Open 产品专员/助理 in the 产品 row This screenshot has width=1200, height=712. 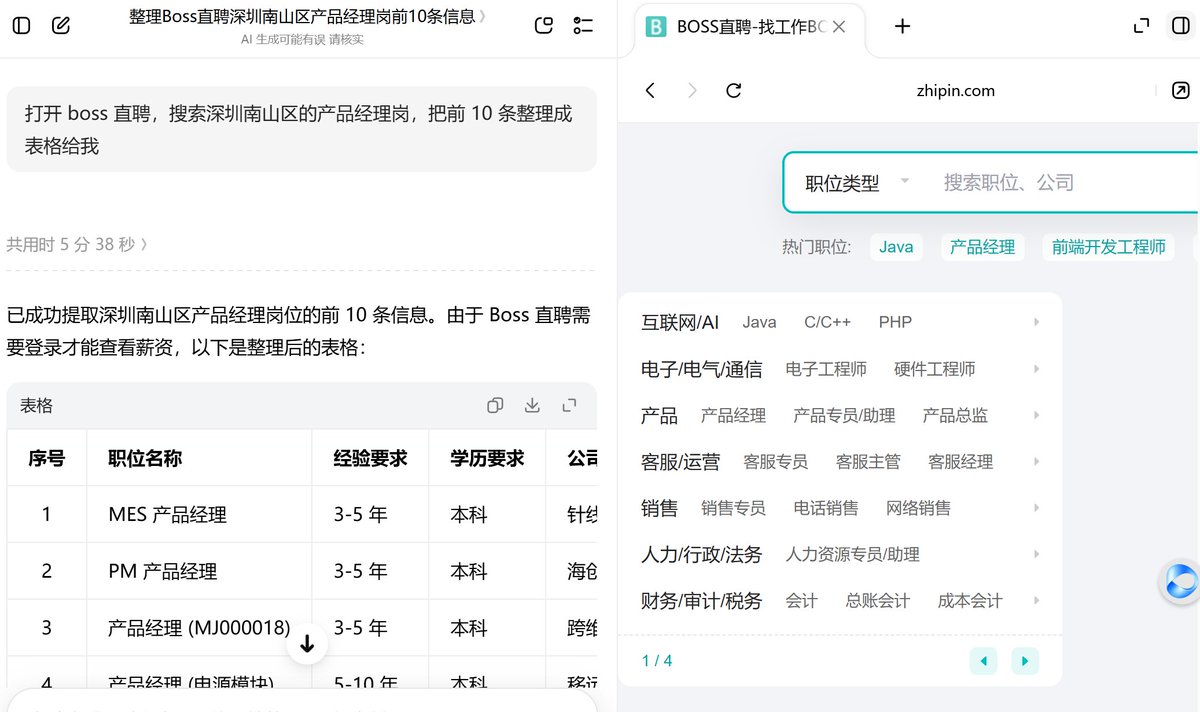click(844, 416)
